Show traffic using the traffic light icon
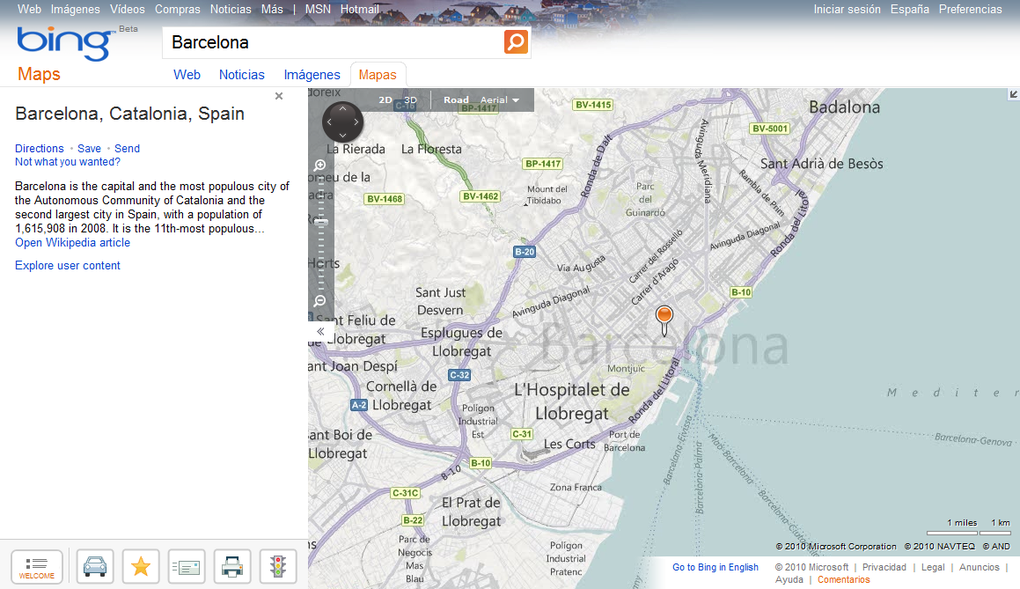 click(x=278, y=566)
